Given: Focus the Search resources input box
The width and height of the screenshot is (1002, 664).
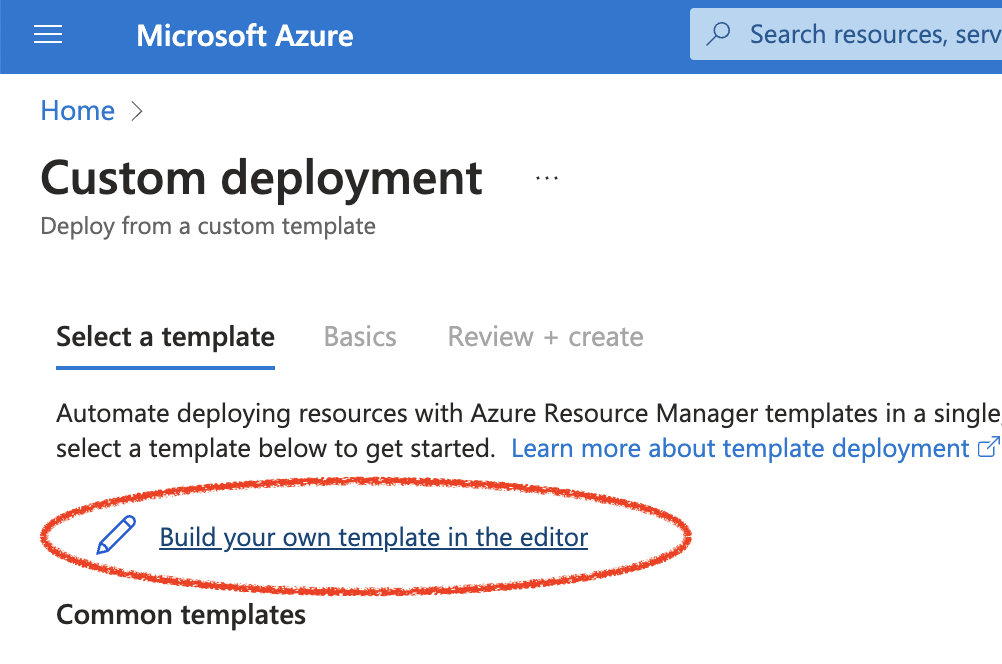Looking at the screenshot, I should (870, 35).
